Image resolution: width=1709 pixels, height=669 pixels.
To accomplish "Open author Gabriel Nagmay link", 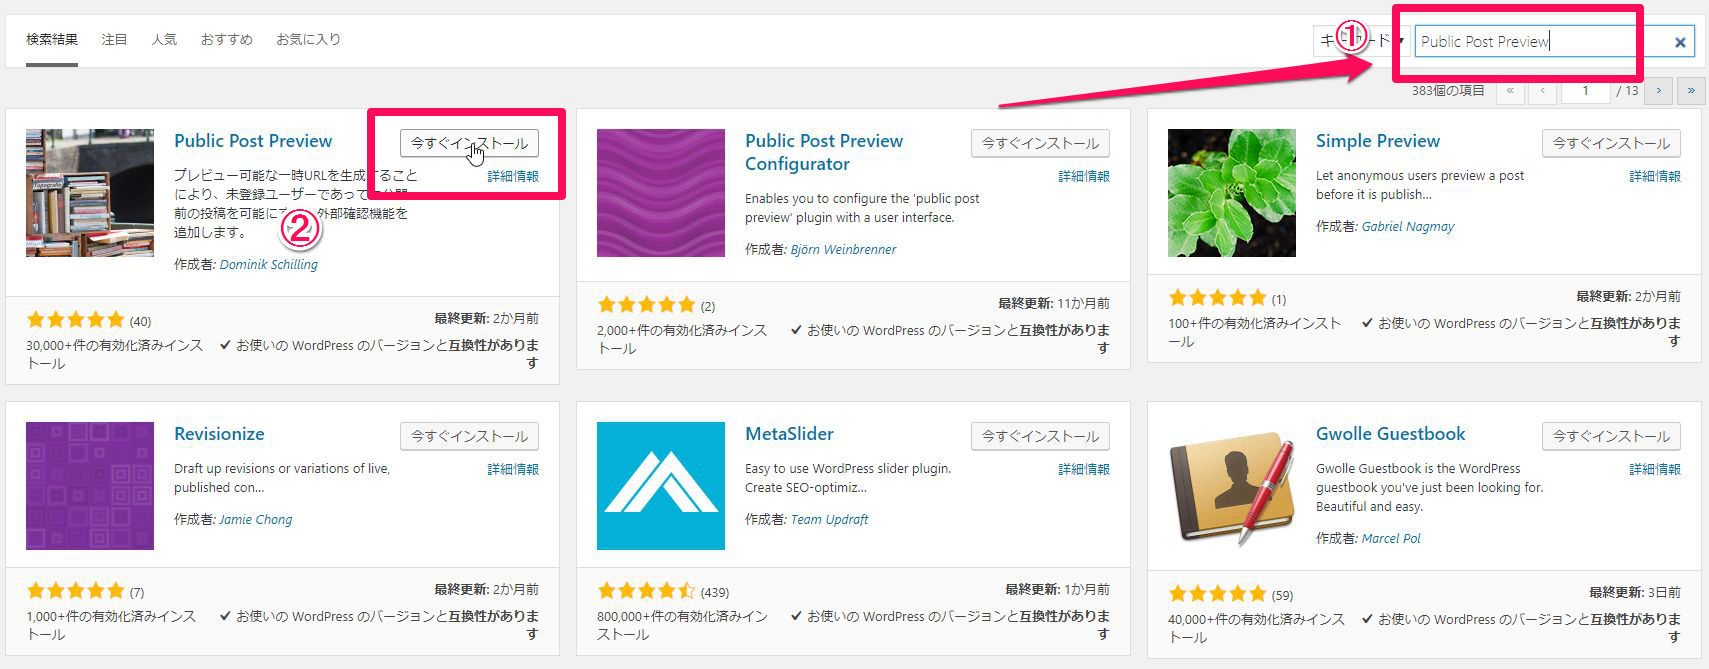I will (1408, 227).
